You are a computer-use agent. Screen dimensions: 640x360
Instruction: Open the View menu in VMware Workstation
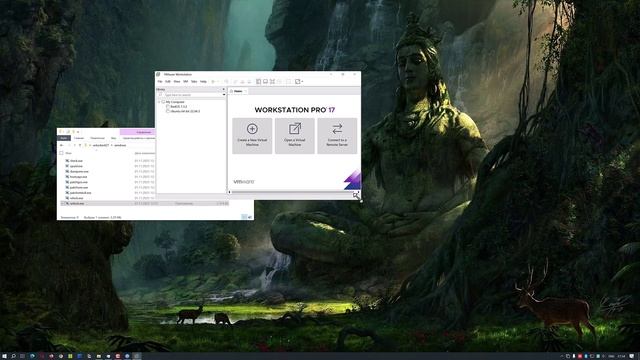[177, 82]
